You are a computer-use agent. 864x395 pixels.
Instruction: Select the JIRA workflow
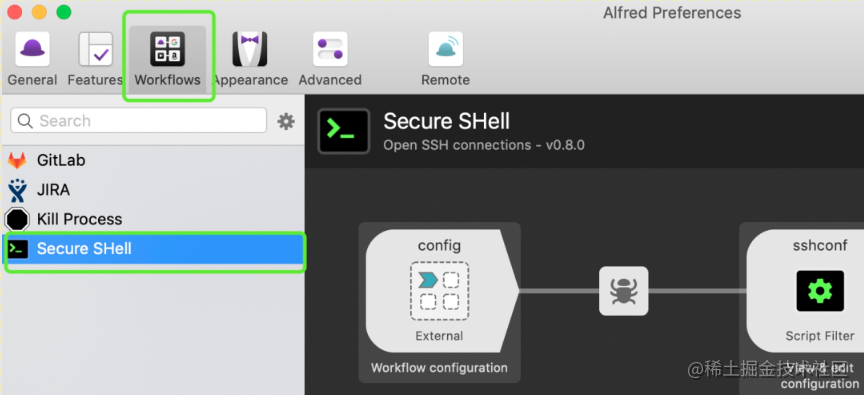click(153, 190)
